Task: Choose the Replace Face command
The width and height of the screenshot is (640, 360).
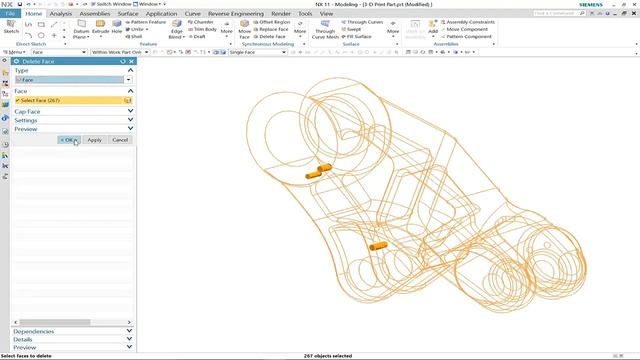Action: coord(271,29)
